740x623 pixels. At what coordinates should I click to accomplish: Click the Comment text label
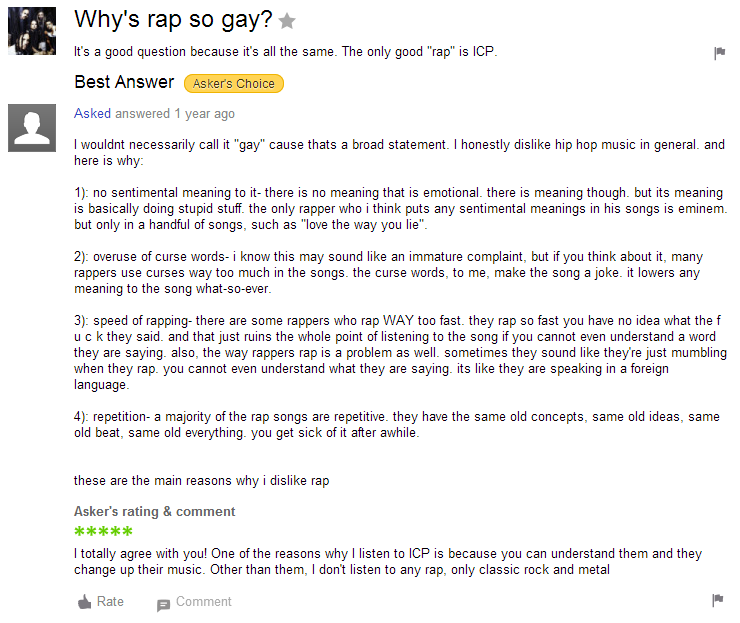tap(204, 601)
